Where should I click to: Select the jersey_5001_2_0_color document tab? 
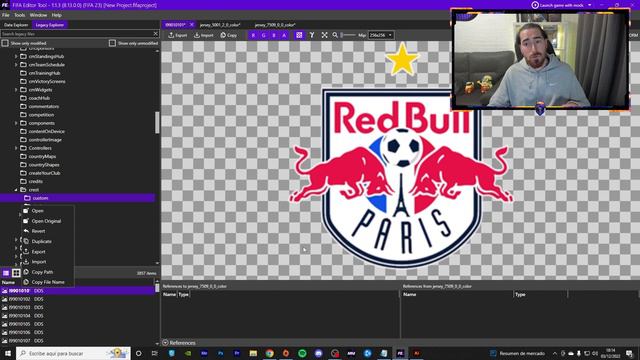click(x=220, y=25)
